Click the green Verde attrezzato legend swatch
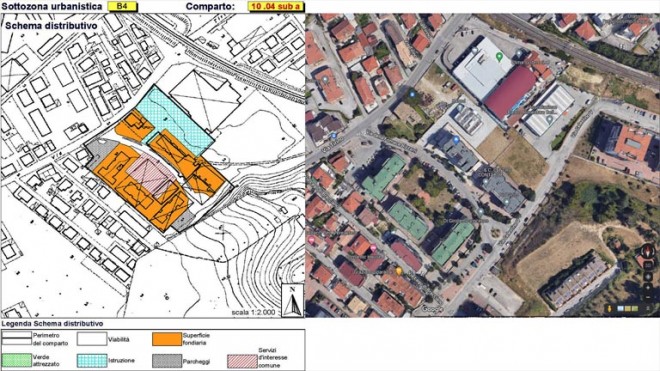 pos(16,361)
